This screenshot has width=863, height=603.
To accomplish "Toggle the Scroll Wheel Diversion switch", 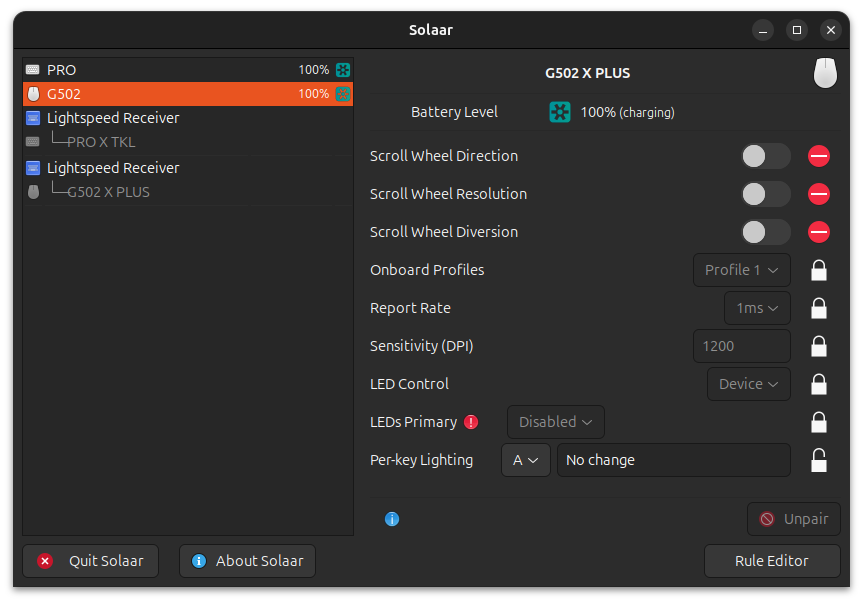I will click(766, 232).
